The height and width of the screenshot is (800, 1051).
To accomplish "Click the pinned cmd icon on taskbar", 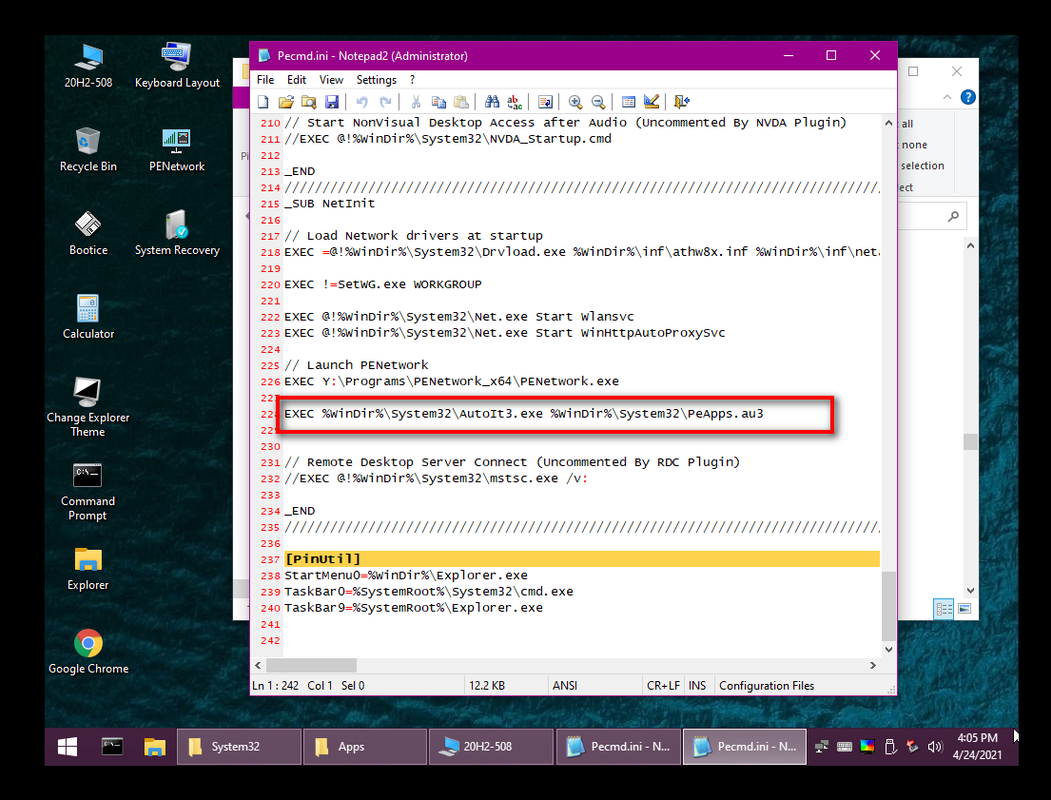I will coord(112,746).
